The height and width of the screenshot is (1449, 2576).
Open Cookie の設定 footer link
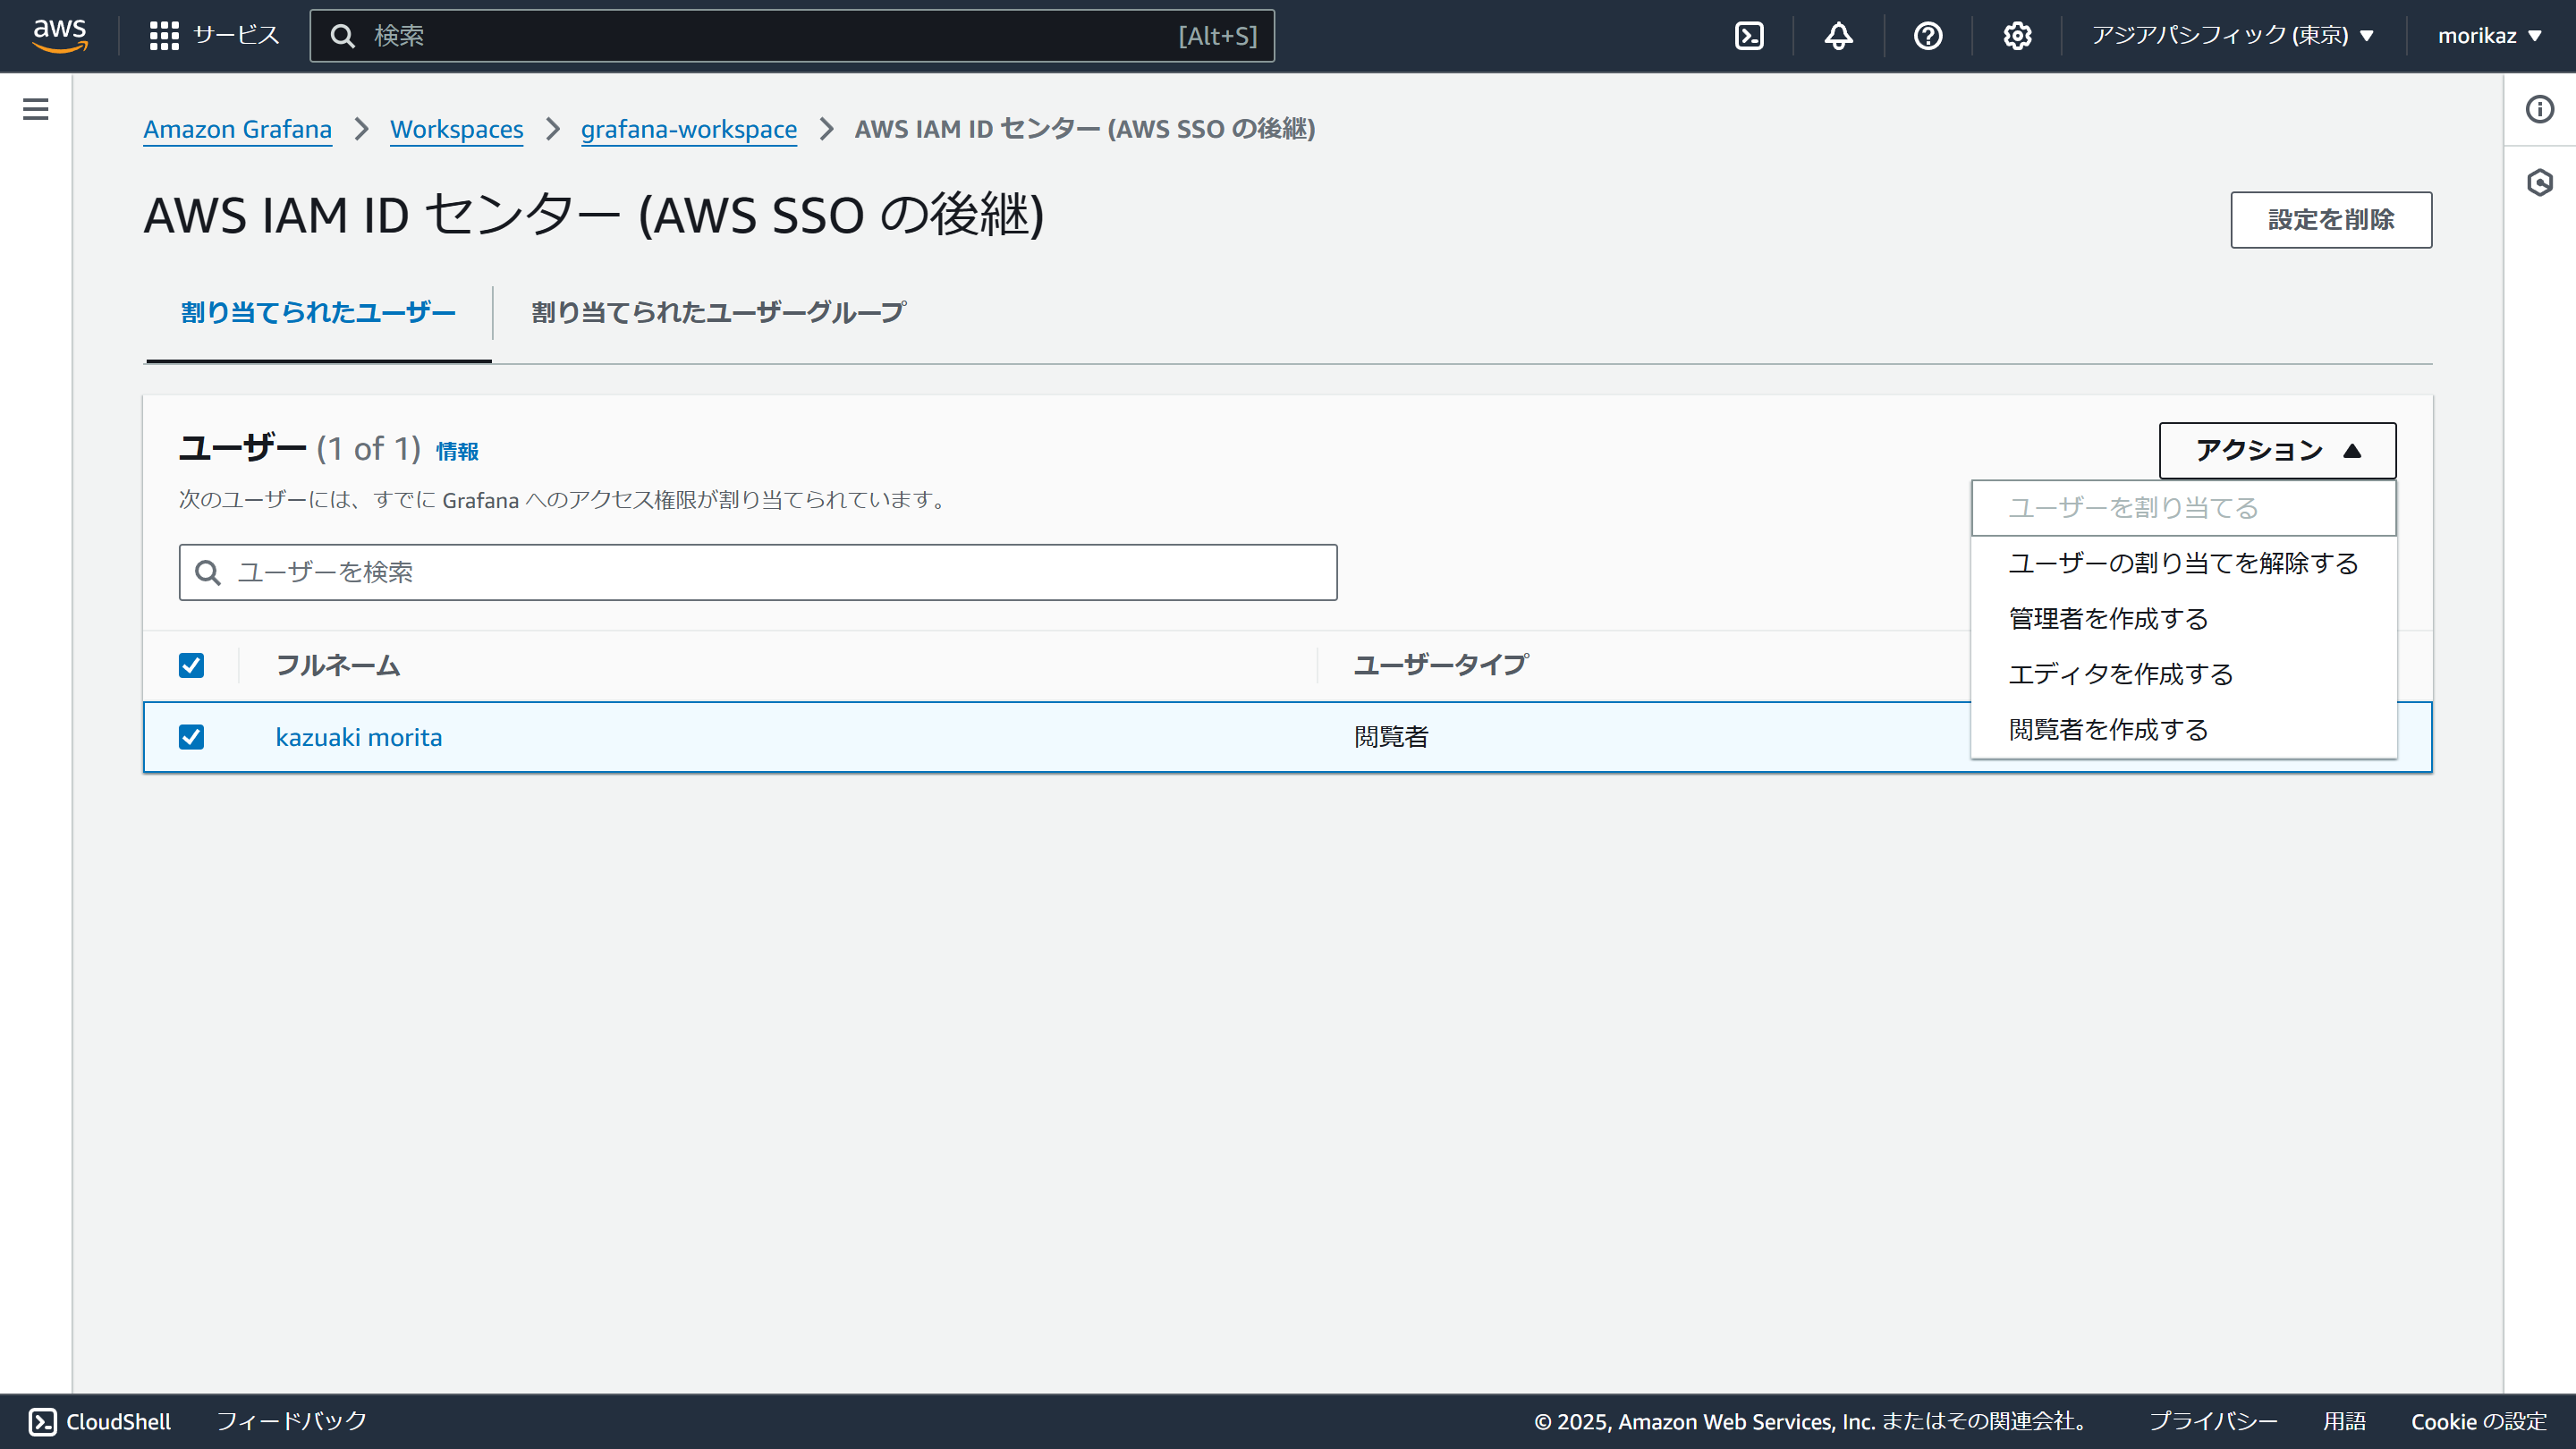pyautogui.click(x=2478, y=1421)
